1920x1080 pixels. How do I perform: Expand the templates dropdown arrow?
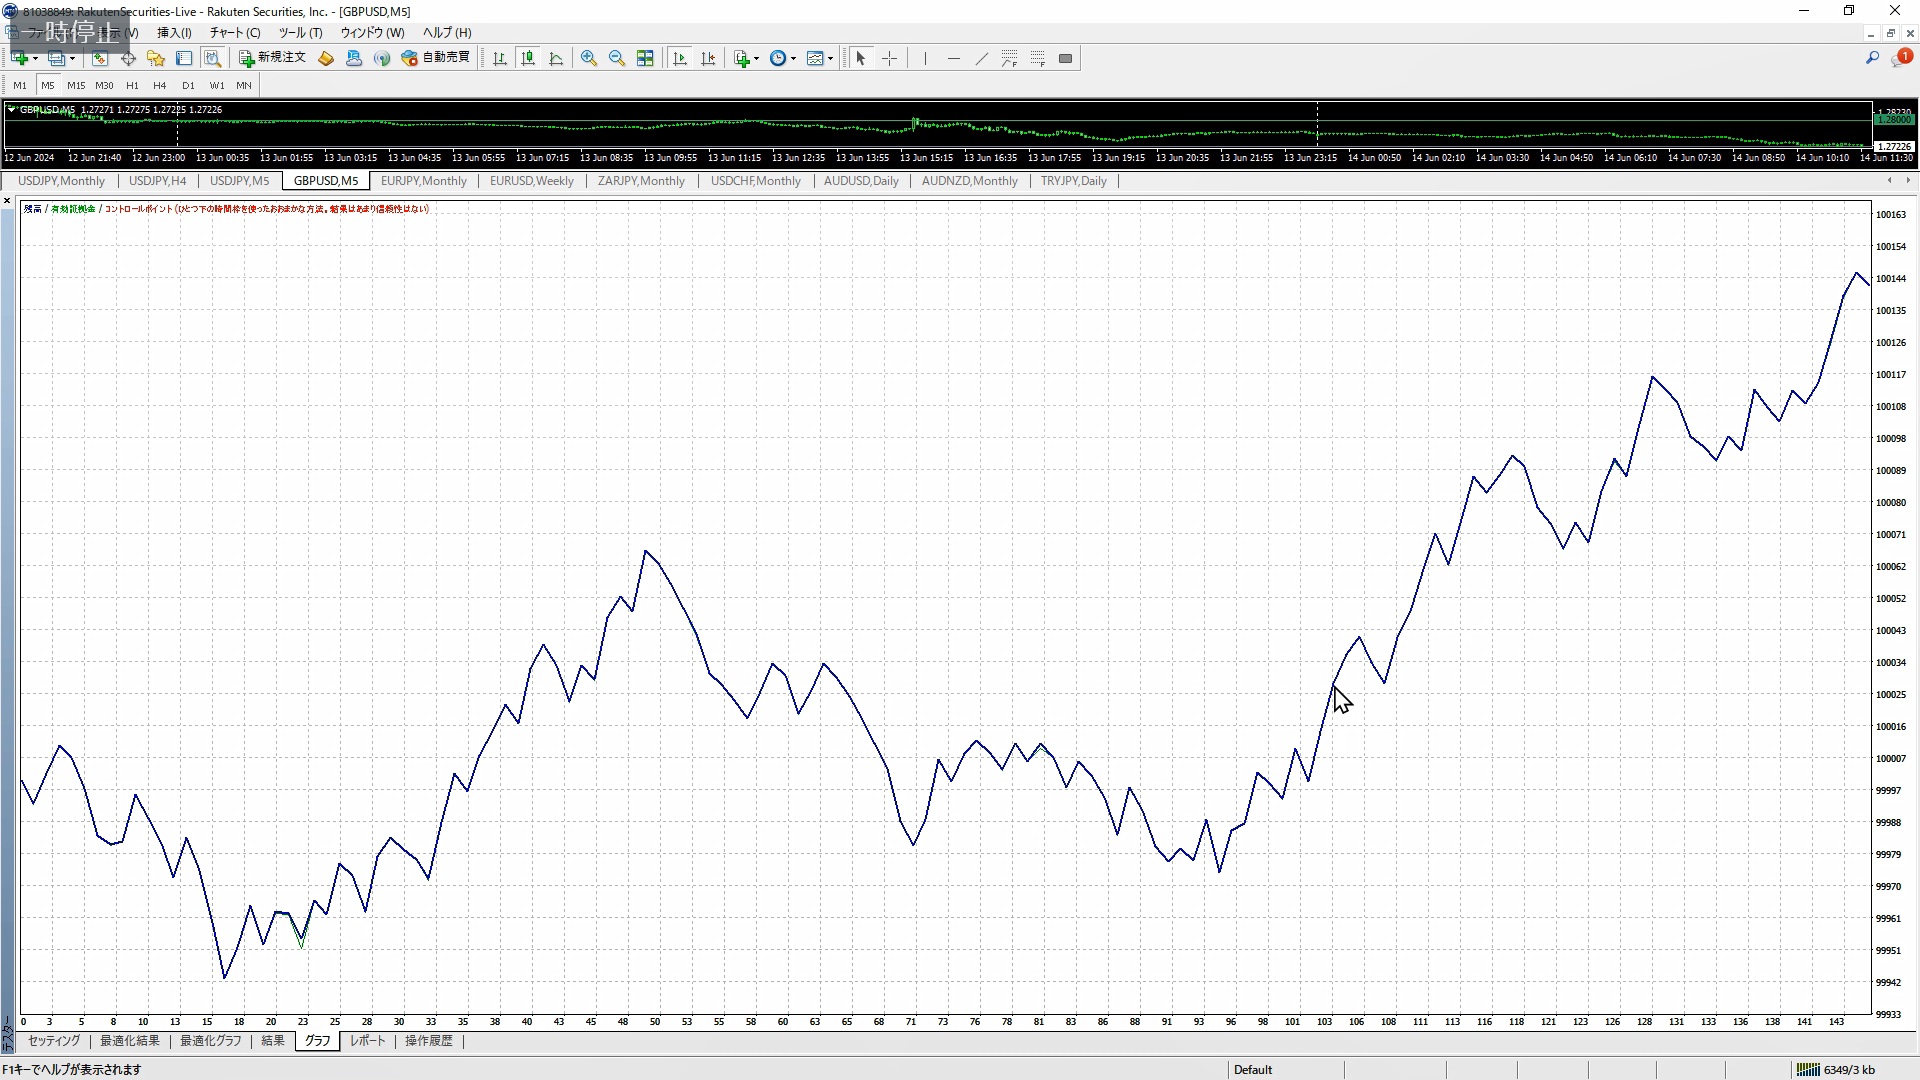830,58
